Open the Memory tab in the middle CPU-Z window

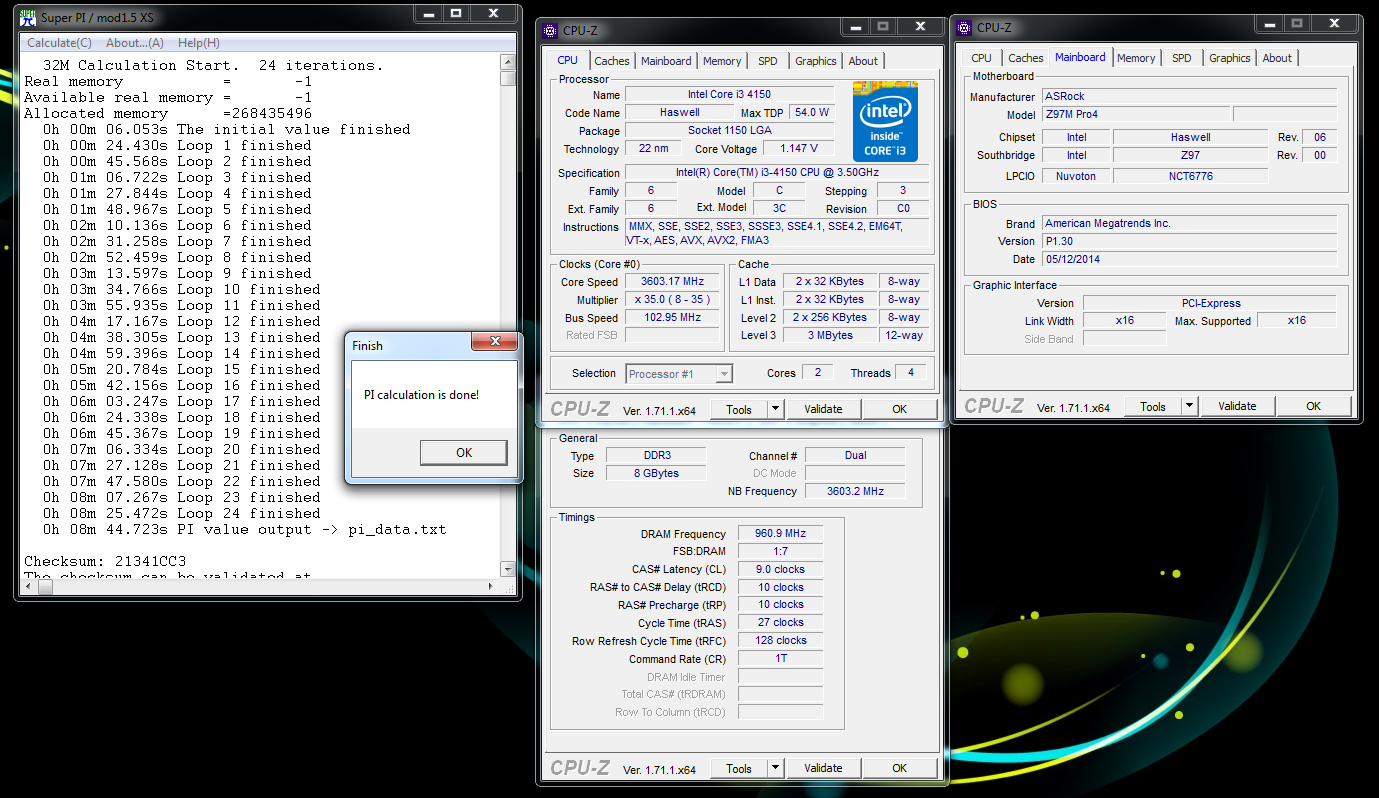tap(722, 61)
